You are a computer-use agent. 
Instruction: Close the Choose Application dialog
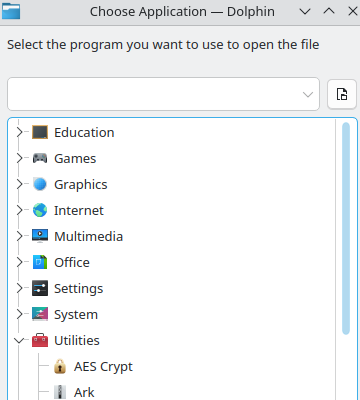pyautogui.click(x=353, y=11)
